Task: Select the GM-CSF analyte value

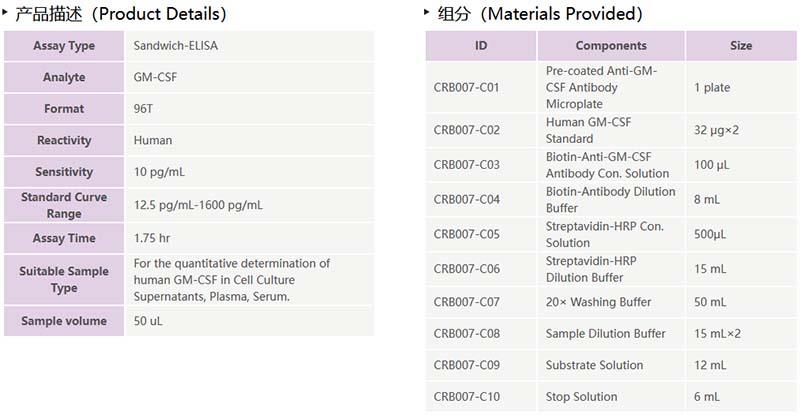Action: [x=154, y=77]
